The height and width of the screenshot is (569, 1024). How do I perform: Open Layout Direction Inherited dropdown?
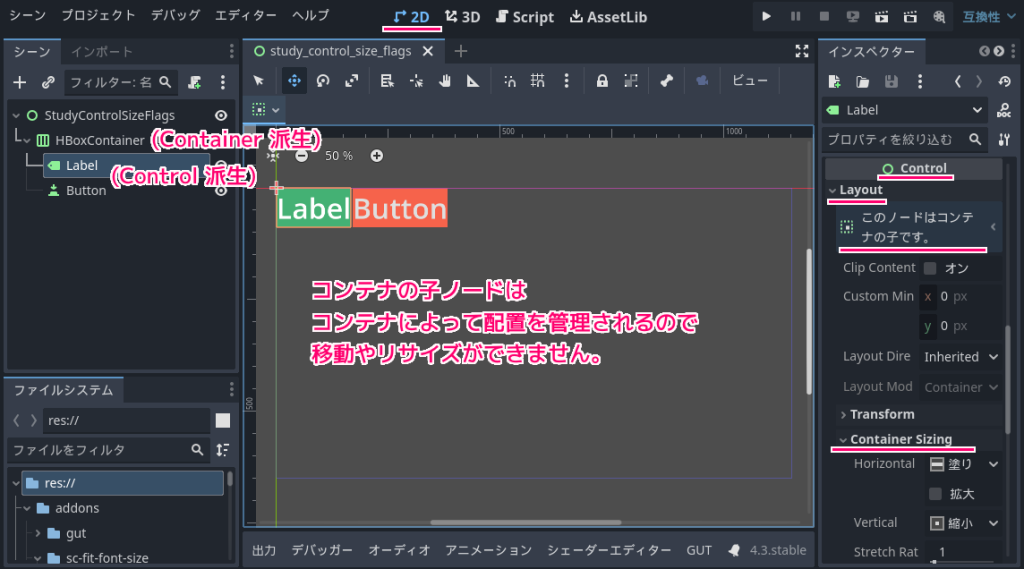tap(961, 357)
